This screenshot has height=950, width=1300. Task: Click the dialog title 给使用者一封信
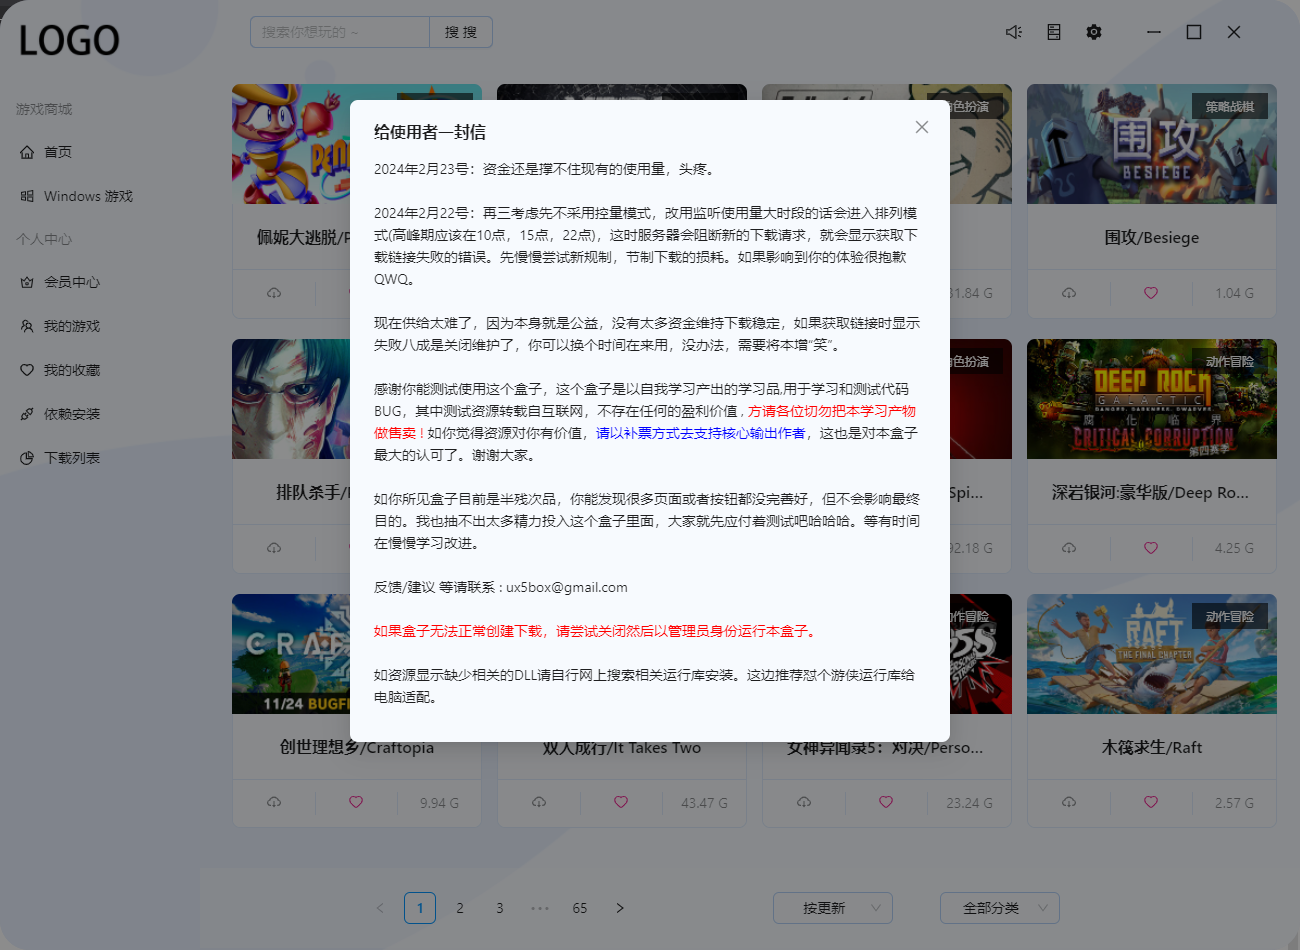click(x=430, y=132)
